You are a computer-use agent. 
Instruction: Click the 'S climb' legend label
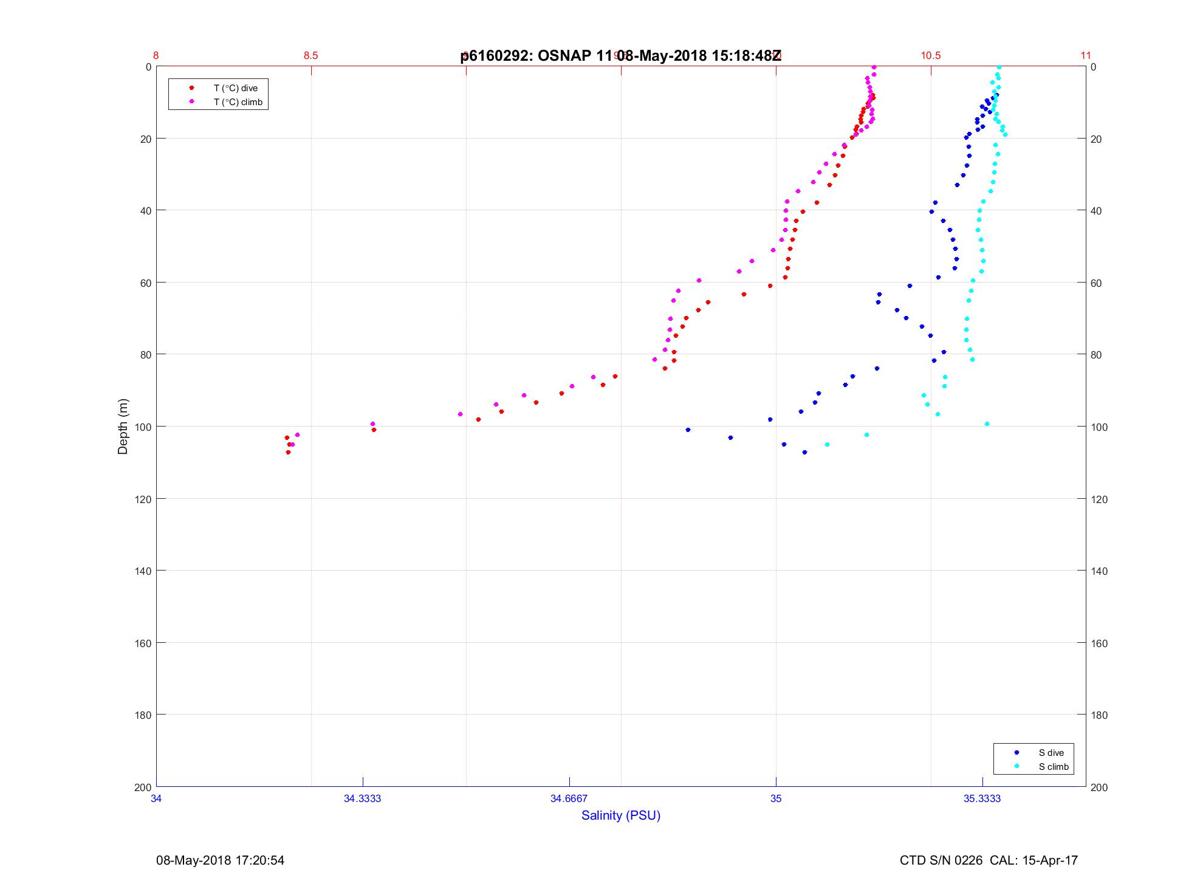point(1054,767)
